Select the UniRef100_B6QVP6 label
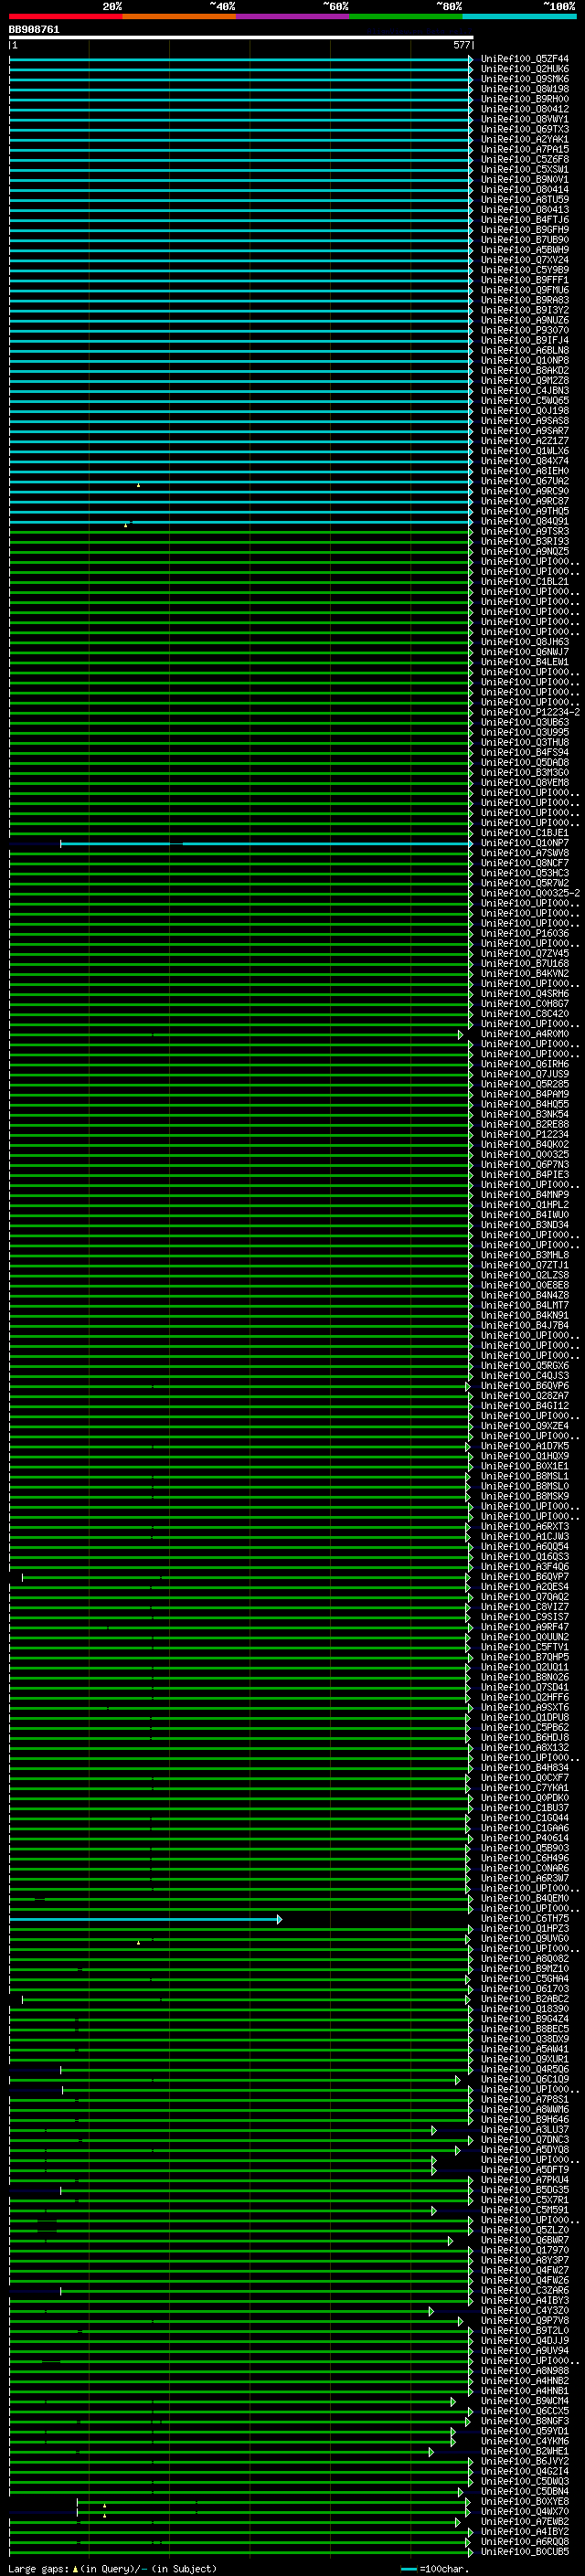Viewport: 585px width, 2576px height. pyautogui.click(x=525, y=1386)
